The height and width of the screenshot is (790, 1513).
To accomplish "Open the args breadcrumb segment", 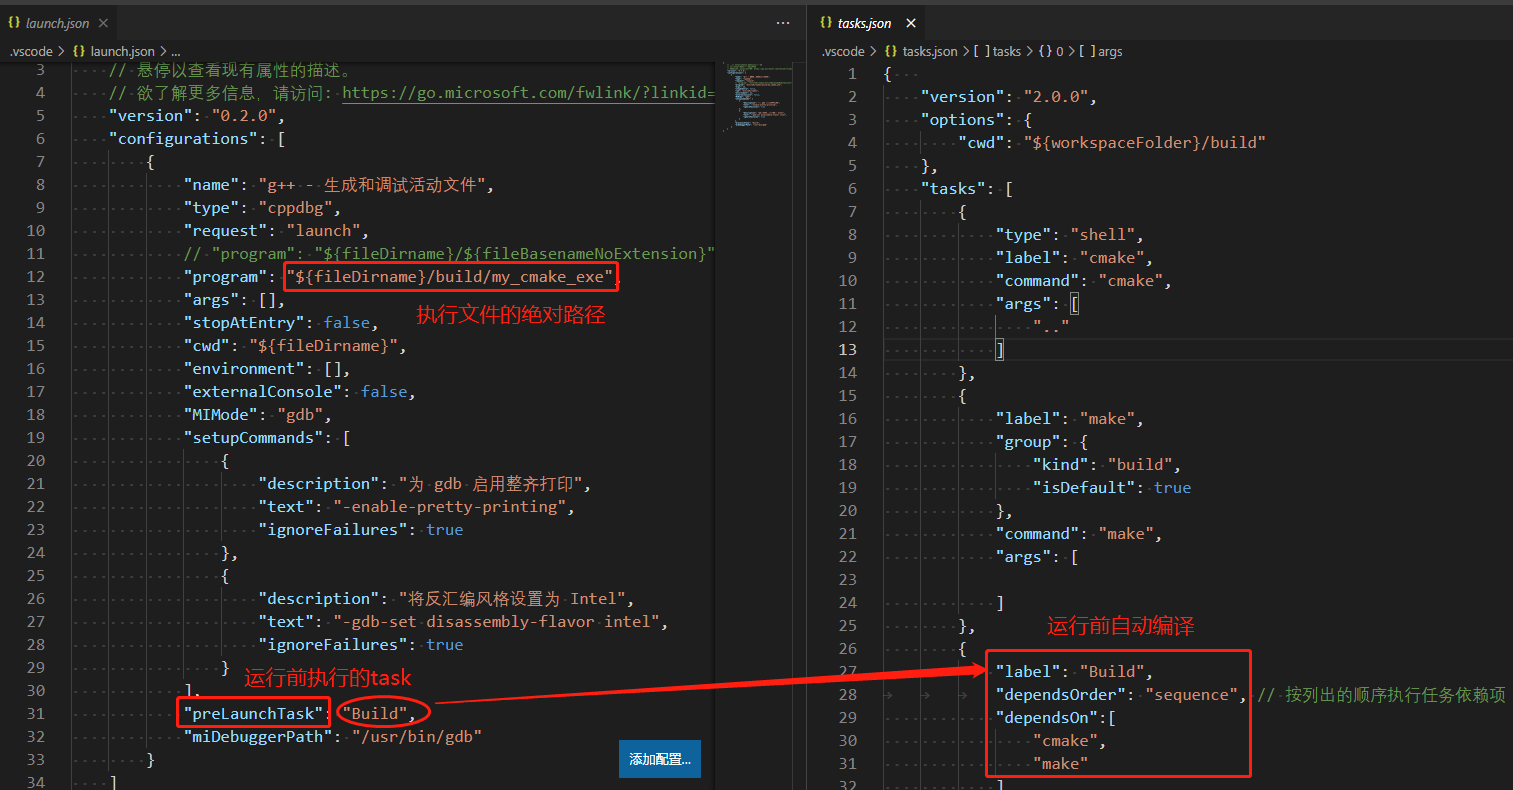I will (1101, 51).
